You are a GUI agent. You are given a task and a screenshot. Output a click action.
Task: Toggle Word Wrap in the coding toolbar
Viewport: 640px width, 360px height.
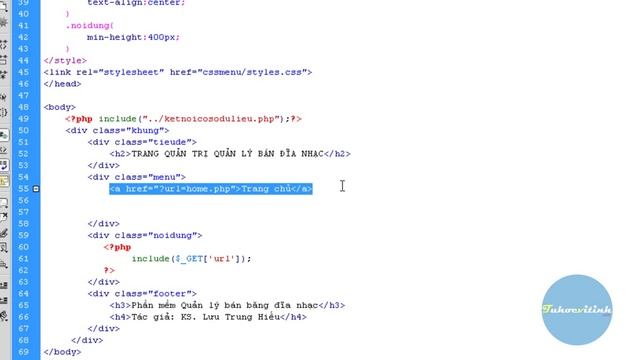4,165
